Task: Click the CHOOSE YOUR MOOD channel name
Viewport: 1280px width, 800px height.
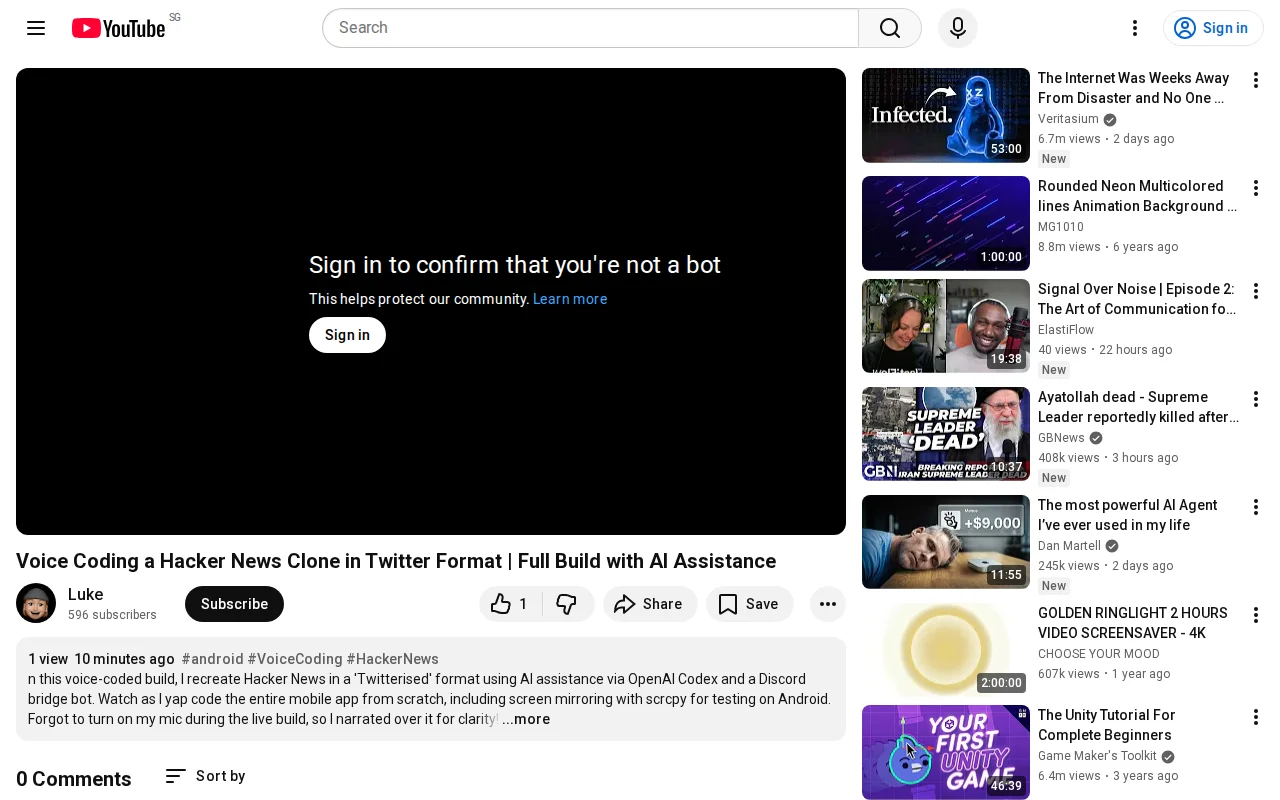Action: tap(1099, 654)
